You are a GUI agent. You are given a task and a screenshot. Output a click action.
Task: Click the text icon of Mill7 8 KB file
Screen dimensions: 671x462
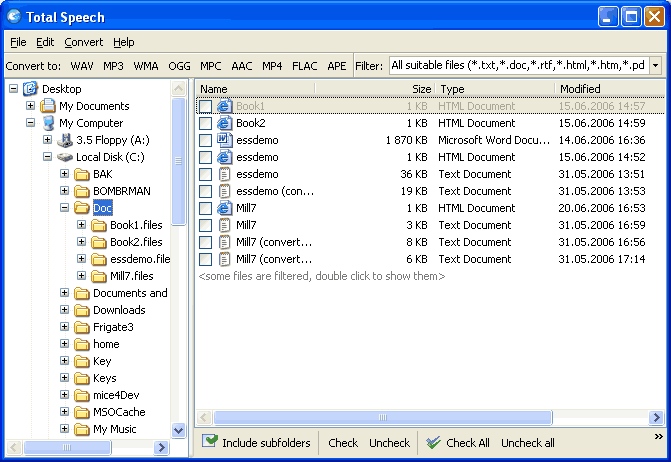224,243
